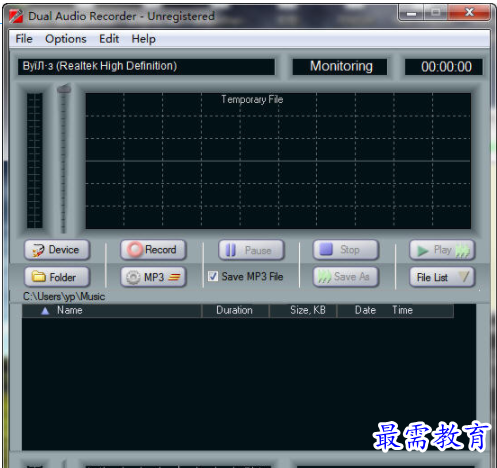Sort file list by Name column
This screenshot has width=497, height=468.
coord(112,311)
